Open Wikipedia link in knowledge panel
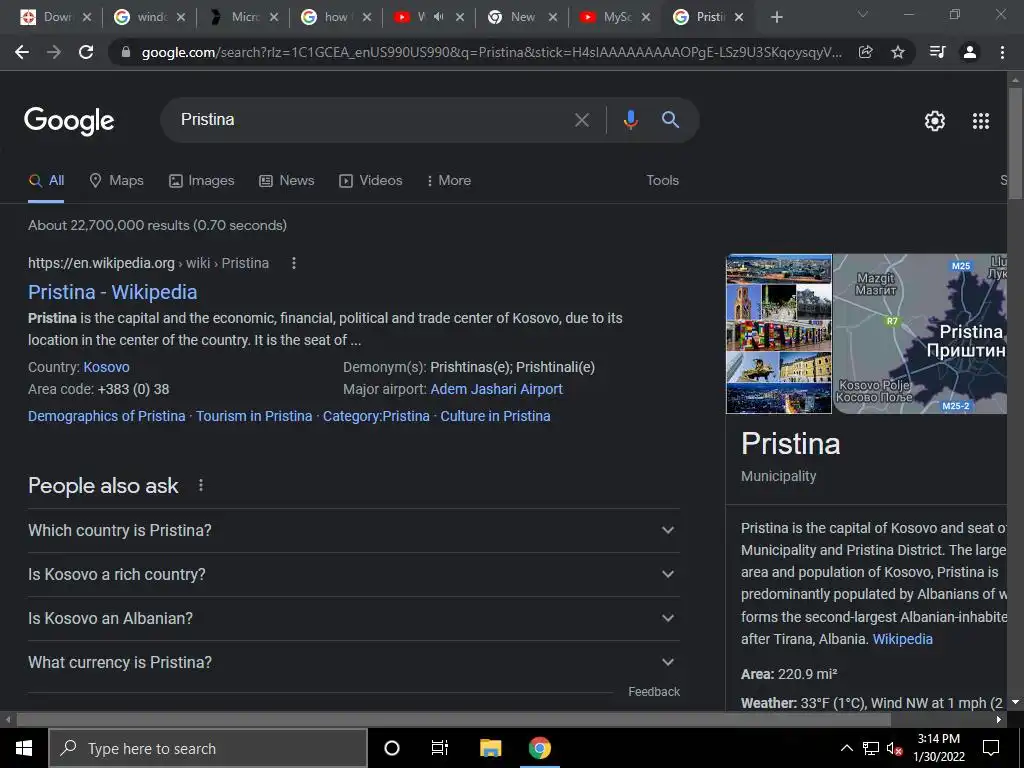 [903, 639]
